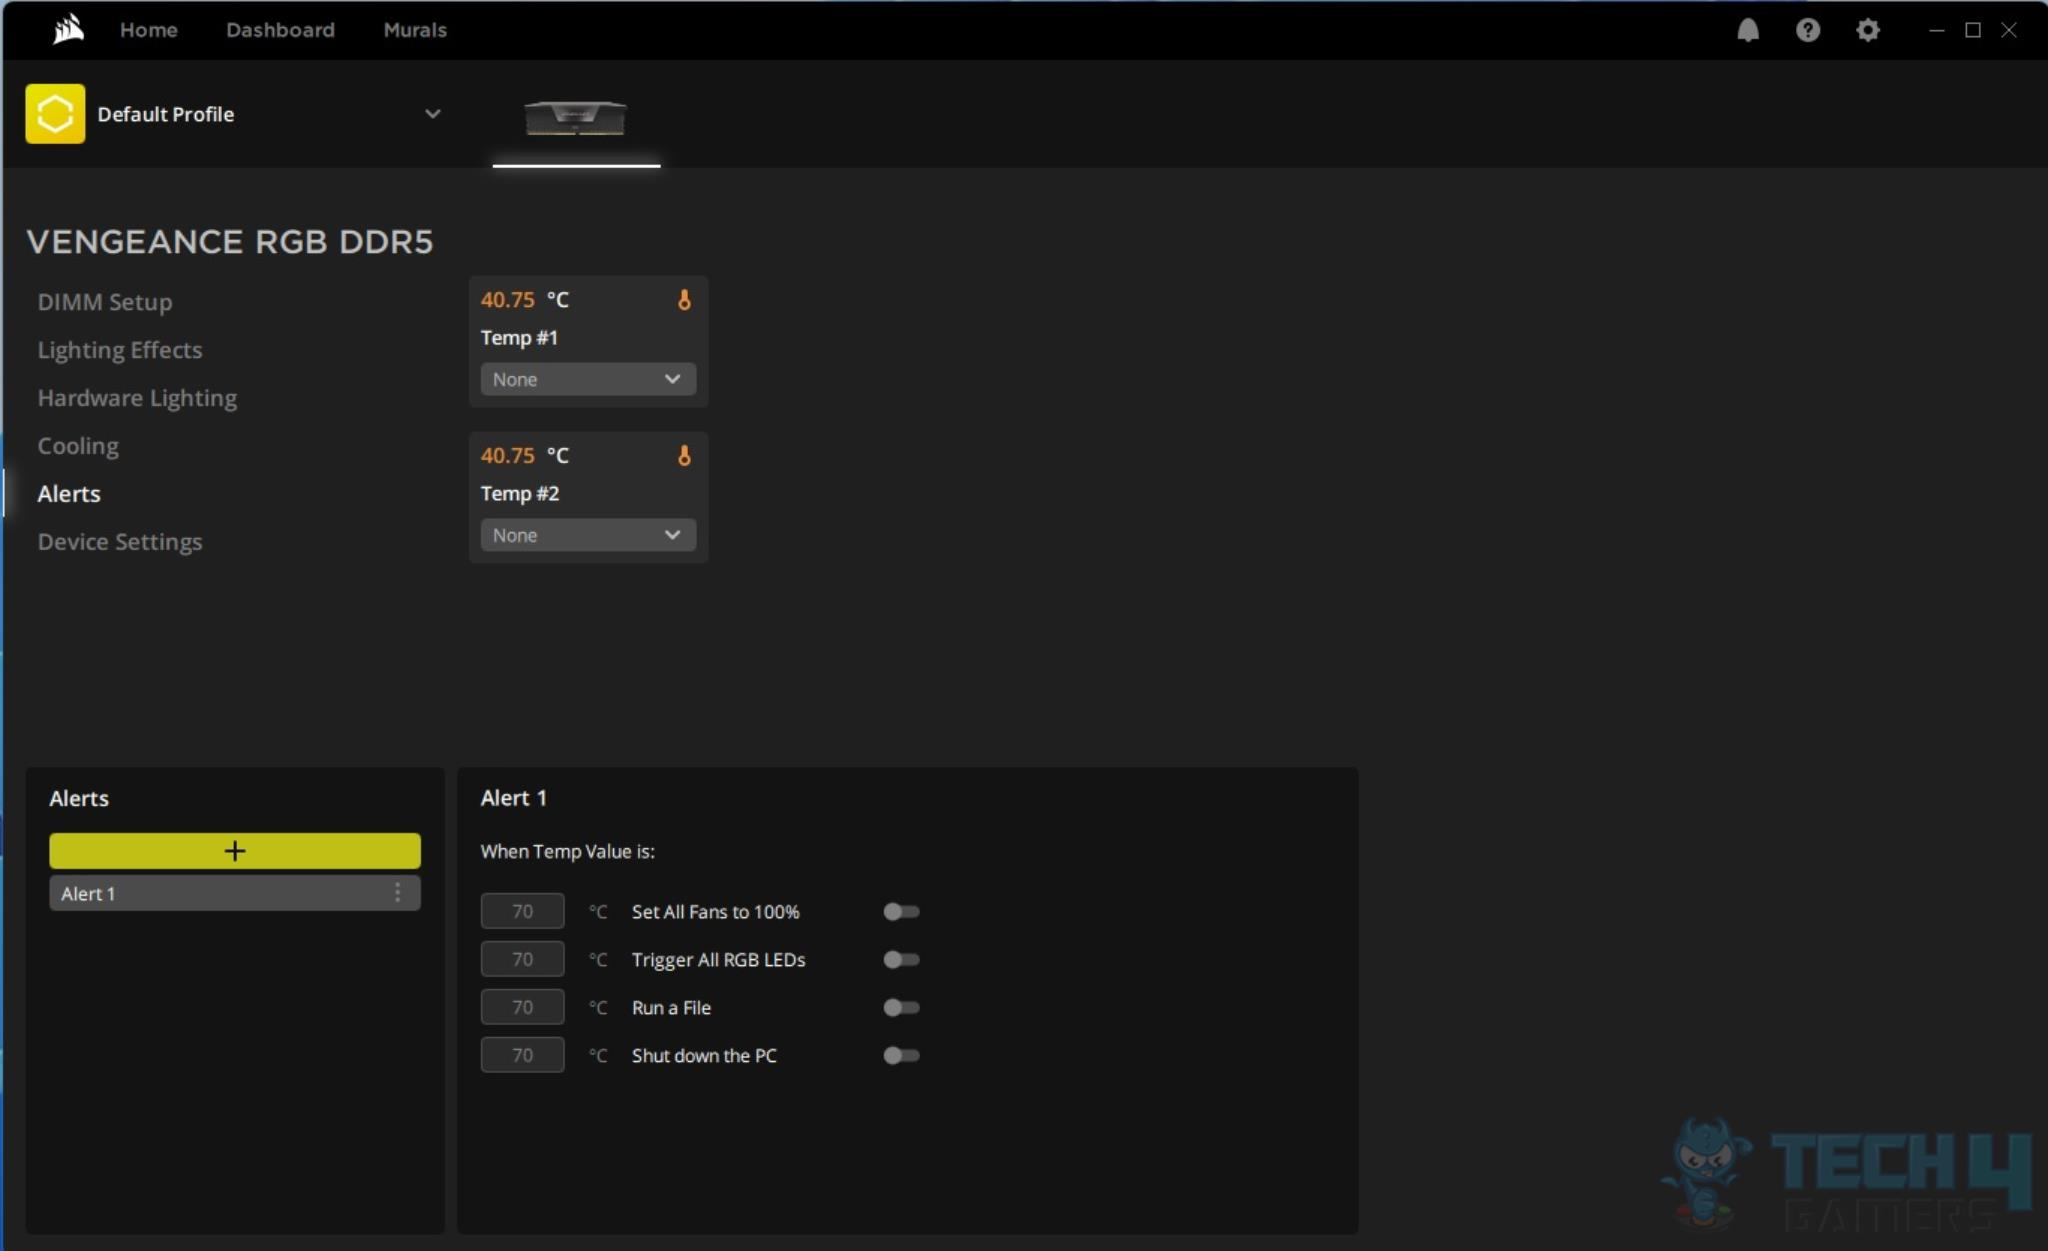This screenshot has width=2048, height=1251.
Task: Enable the Trigger All RGB LEDs toggle
Action: point(901,960)
